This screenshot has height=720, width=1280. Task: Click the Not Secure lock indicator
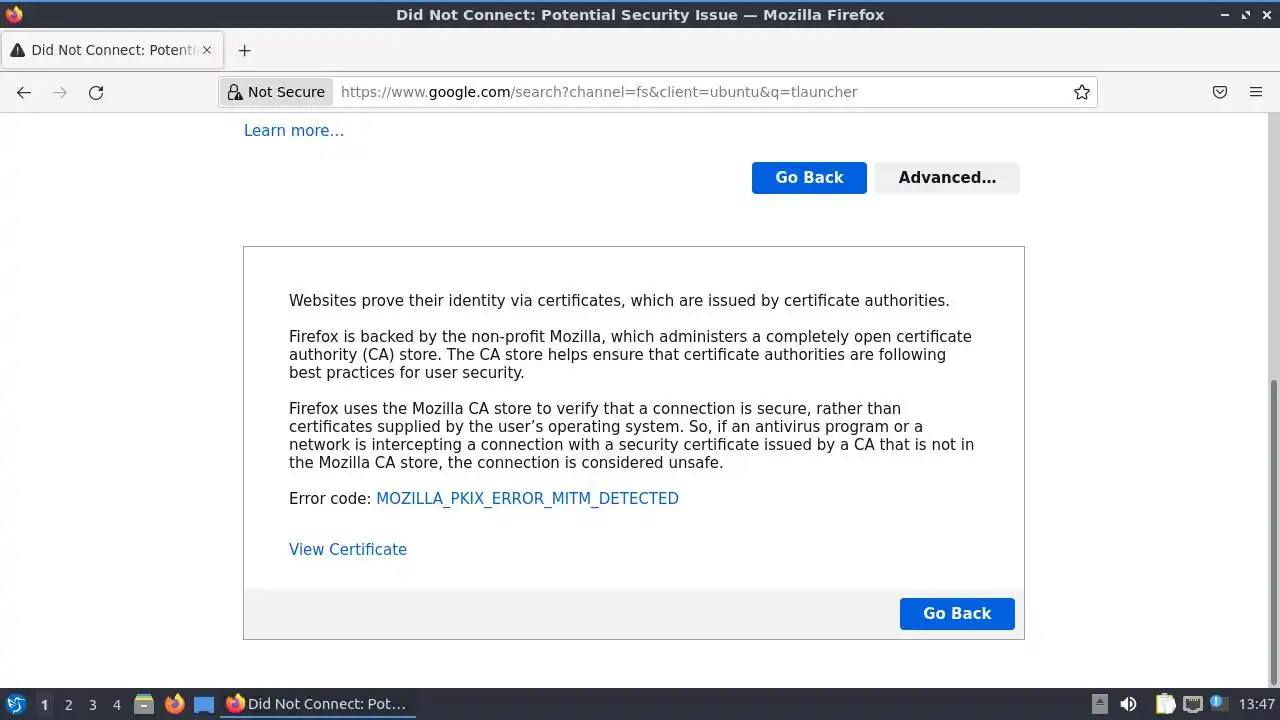pyautogui.click(x=276, y=92)
